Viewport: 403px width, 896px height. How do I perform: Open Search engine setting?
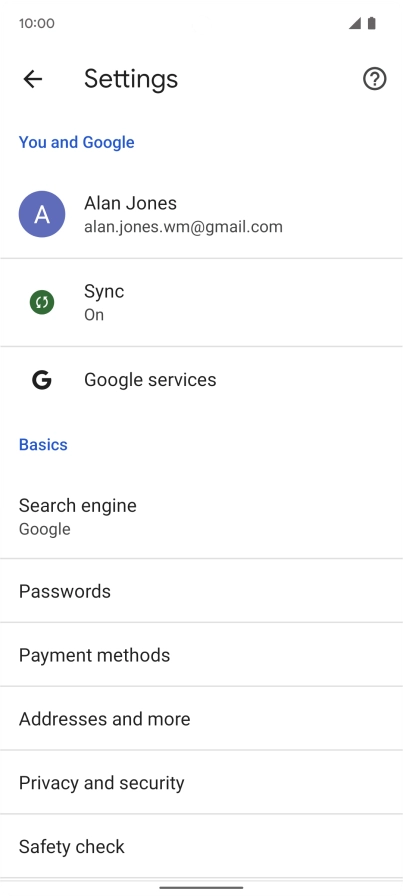point(201,517)
